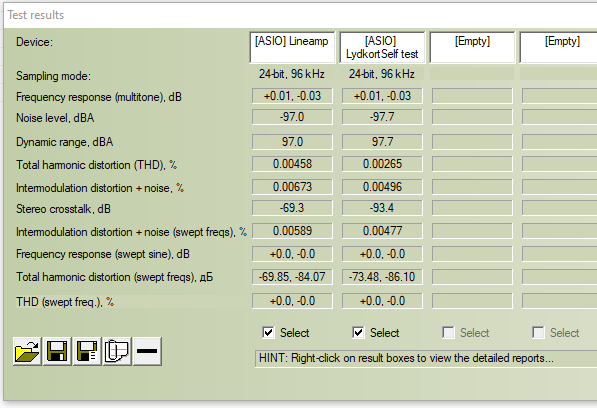This screenshot has width=597, height=408.
Task: Click the HINT right-click message bar
Action: point(426,359)
